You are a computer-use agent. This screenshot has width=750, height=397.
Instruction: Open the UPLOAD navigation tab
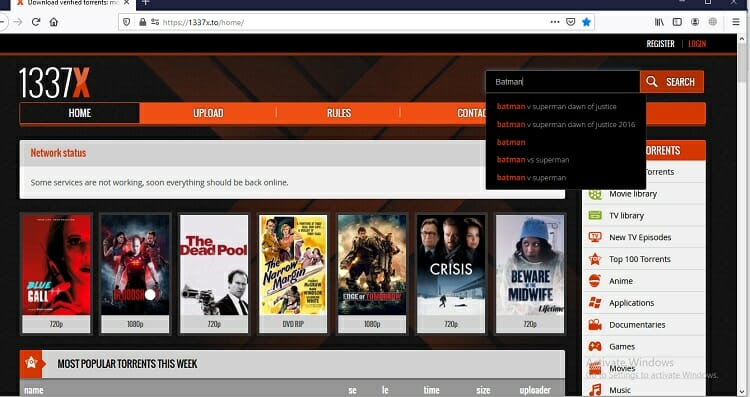tap(208, 113)
